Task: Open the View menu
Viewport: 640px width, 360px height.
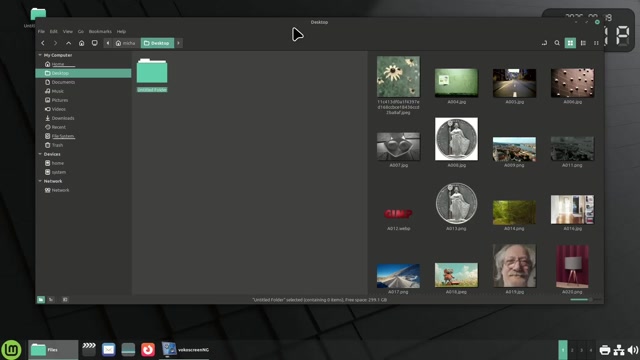Action: (68, 31)
